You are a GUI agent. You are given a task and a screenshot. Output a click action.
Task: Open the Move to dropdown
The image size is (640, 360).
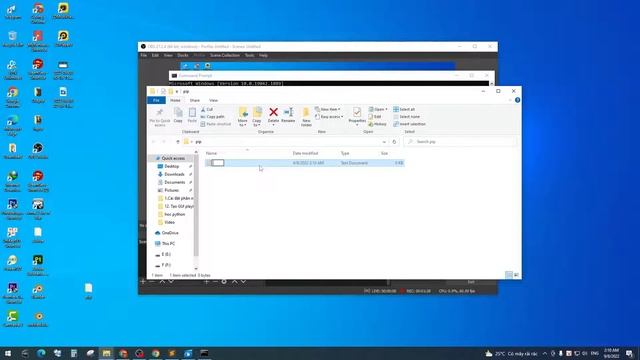pyautogui.click(x=242, y=117)
